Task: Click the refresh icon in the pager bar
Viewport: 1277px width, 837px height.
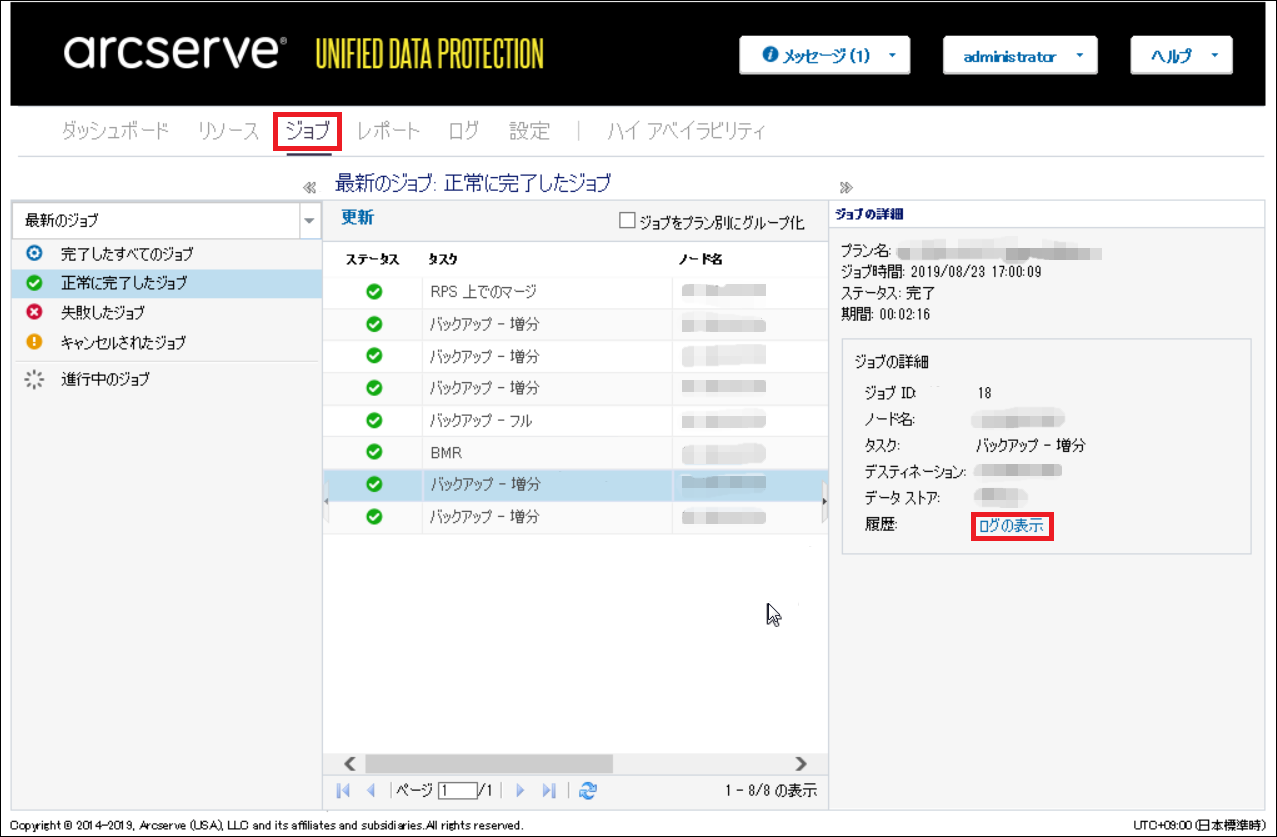Action: tap(588, 790)
